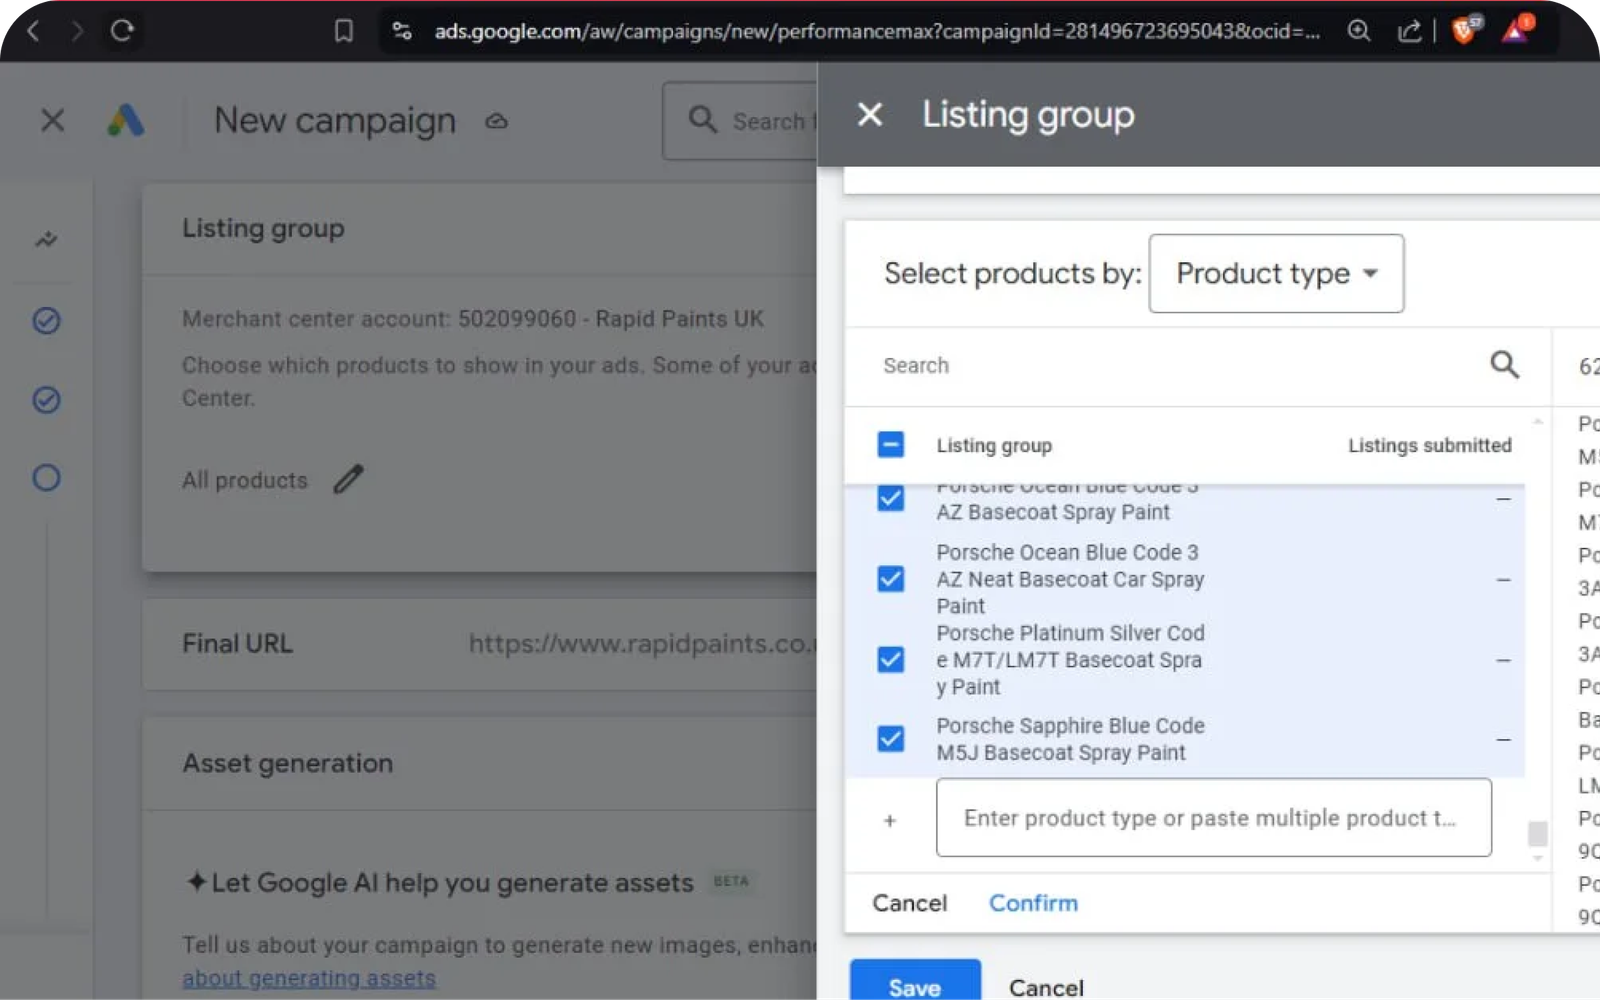Bookmark this page with the bookmark icon
Viewport: 1600px width, 1000px height.
(343, 31)
